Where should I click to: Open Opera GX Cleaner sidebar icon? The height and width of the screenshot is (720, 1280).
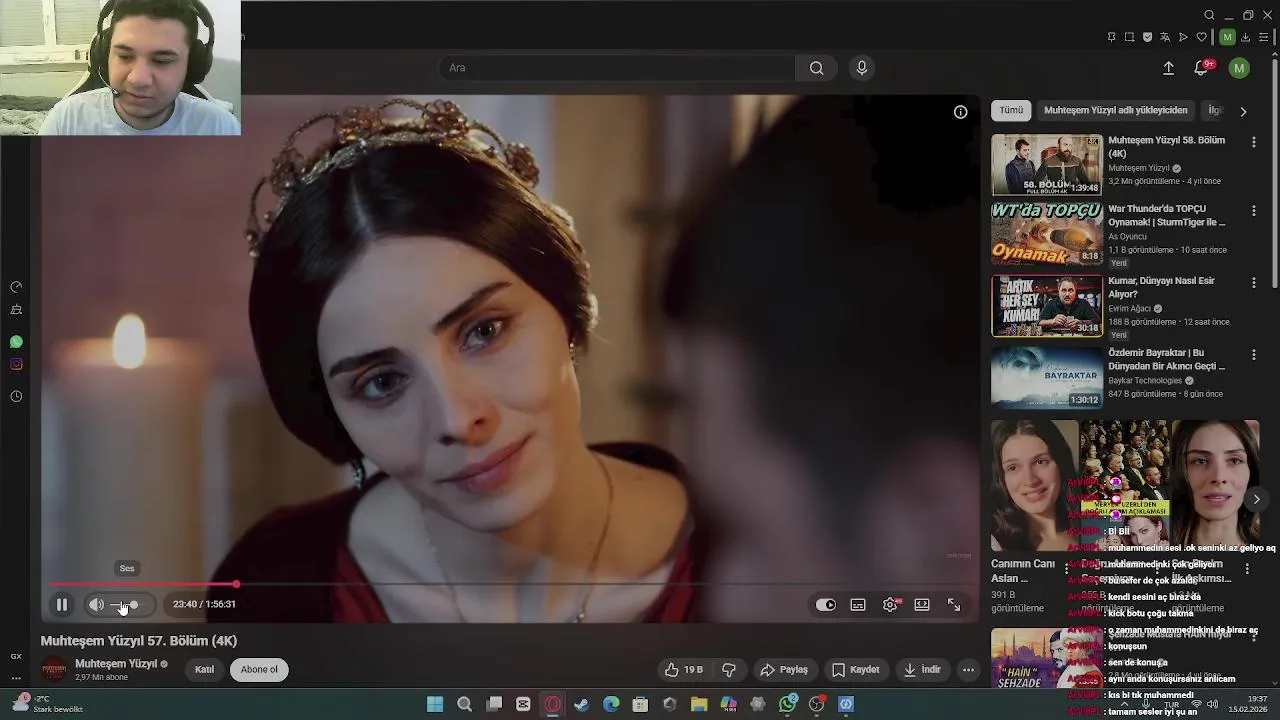(16, 311)
